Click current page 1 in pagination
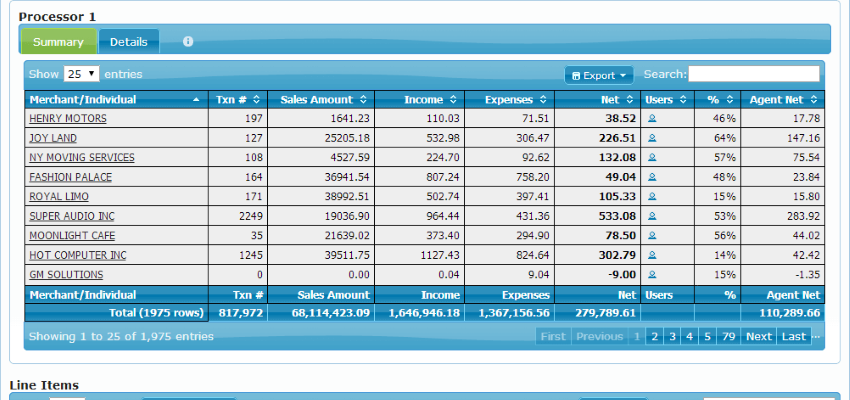The height and width of the screenshot is (400, 850). tap(637, 336)
